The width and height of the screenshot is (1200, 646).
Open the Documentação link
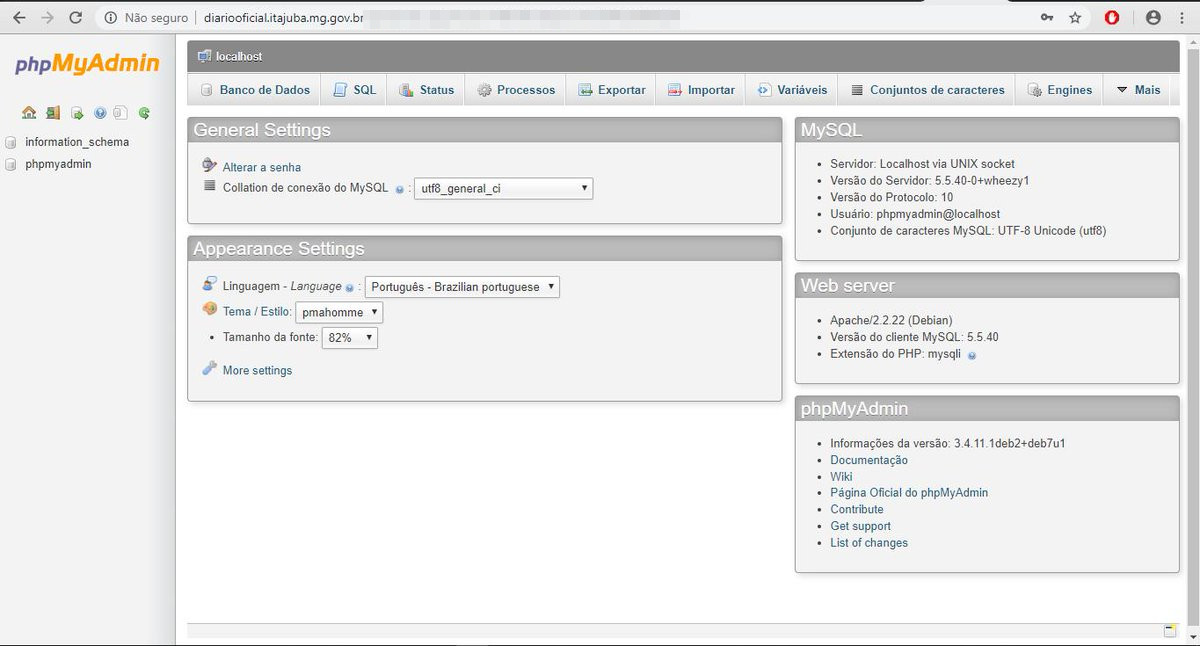click(869, 460)
